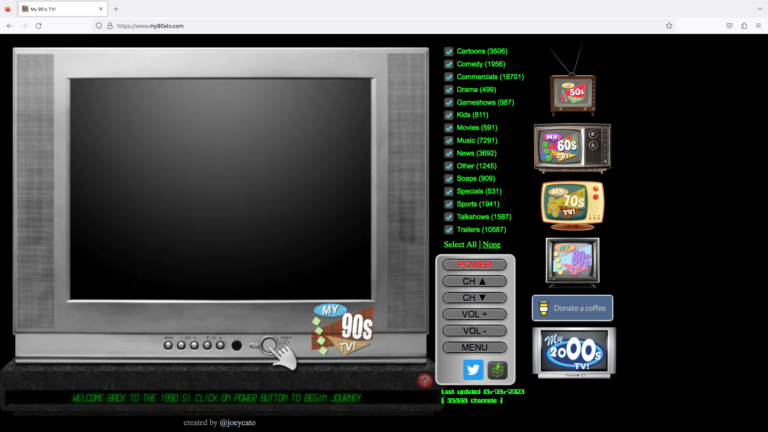
Task: Open the My 80s TV icon
Action: pyautogui.click(x=572, y=262)
